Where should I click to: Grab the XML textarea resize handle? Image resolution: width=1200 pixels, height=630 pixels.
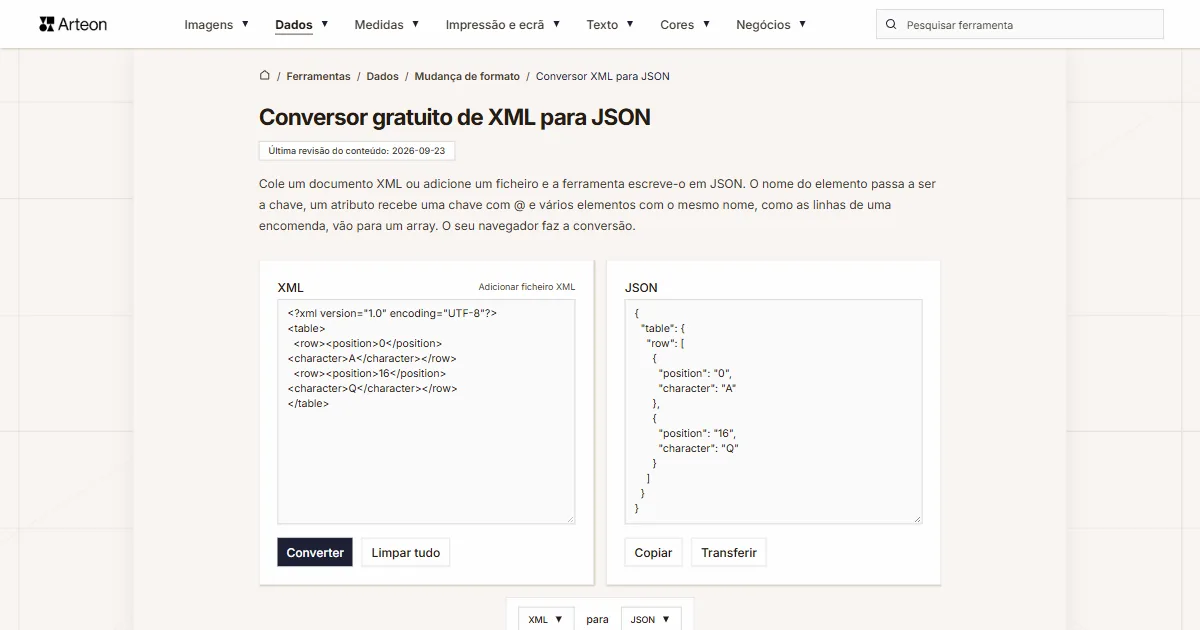pos(570,518)
